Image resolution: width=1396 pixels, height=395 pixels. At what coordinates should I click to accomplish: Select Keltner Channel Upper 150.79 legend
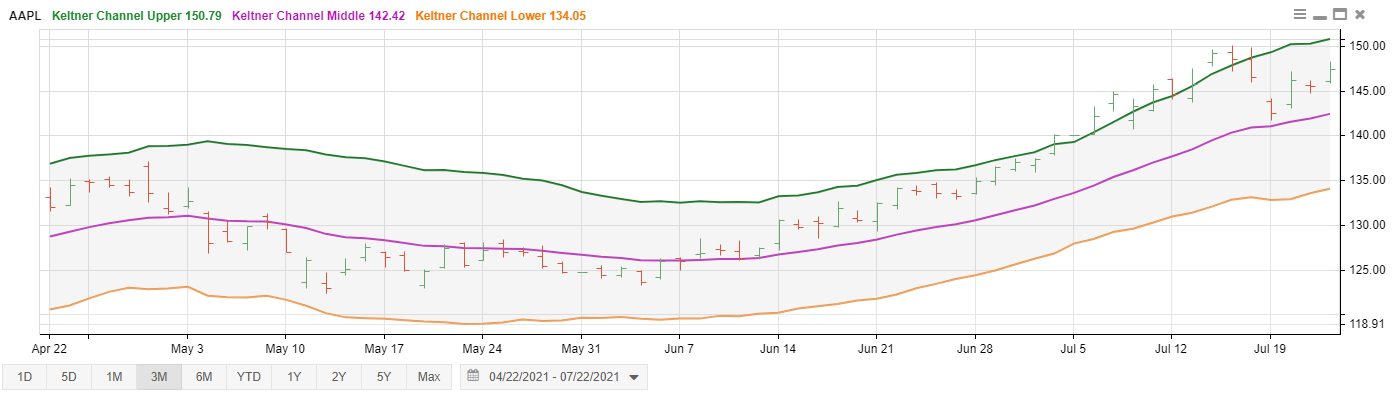[x=137, y=16]
